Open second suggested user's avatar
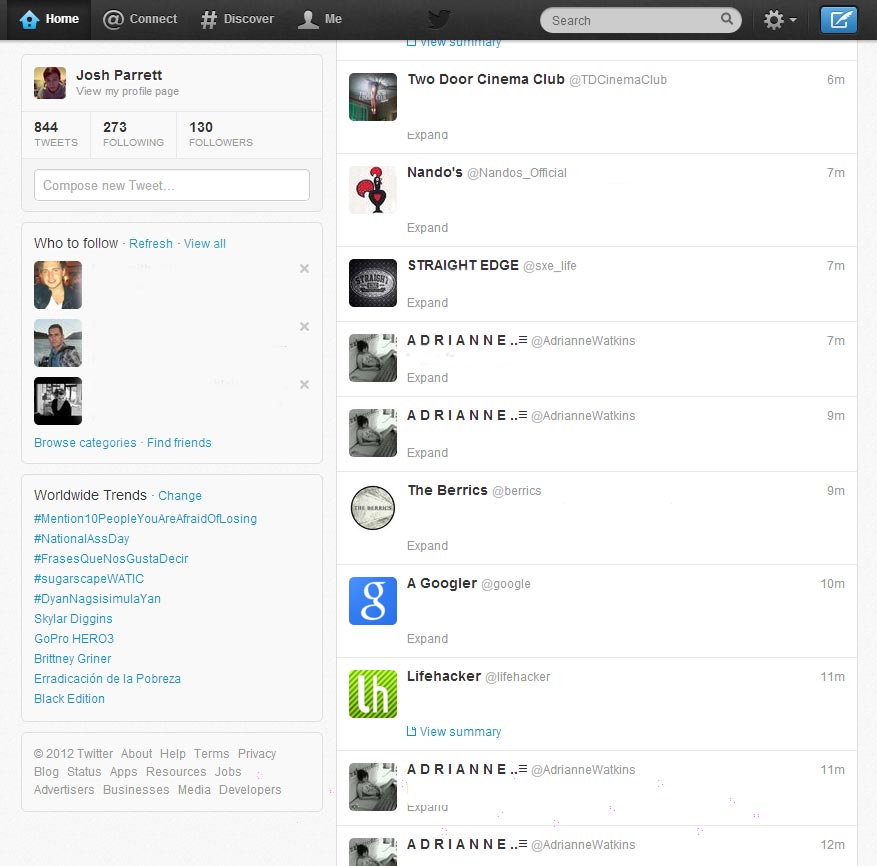Screen dimensions: 877x866 pyautogui.click(x=58, y=343)
